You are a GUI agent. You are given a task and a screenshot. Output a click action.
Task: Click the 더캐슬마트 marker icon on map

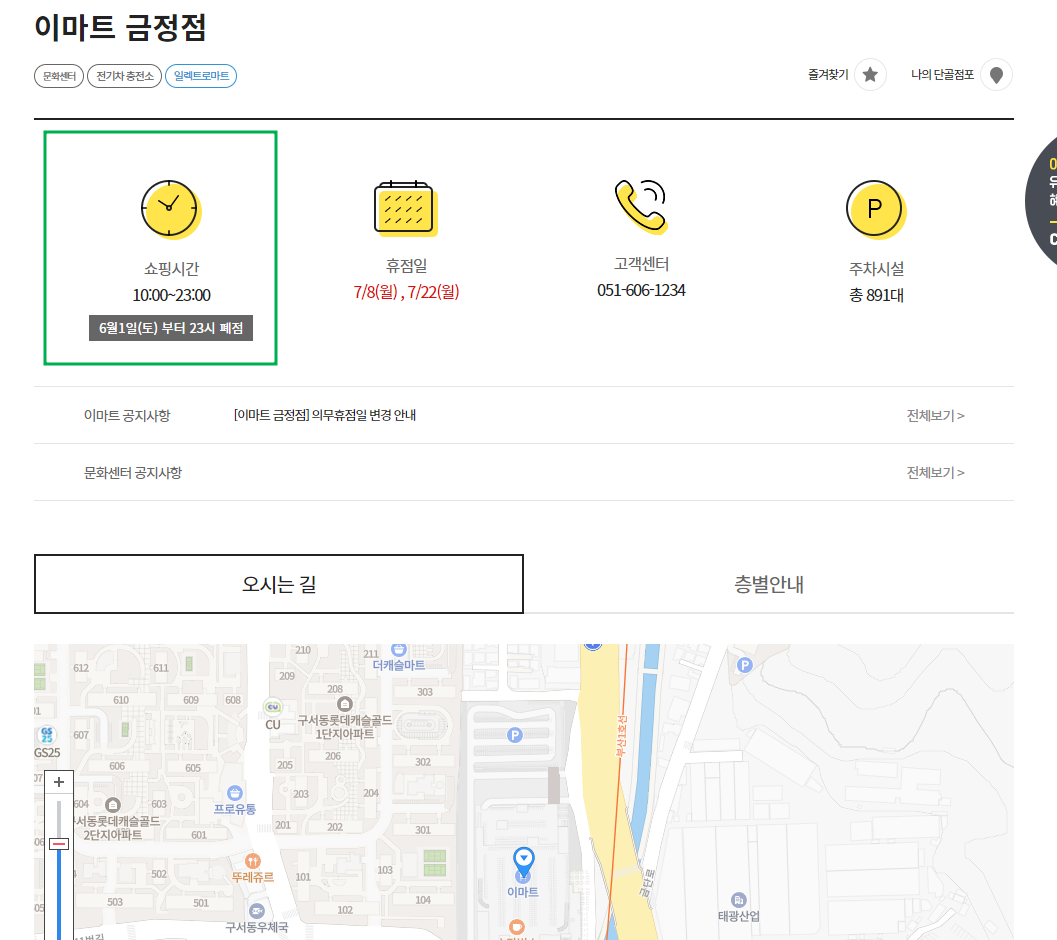(x=399, y=650)
